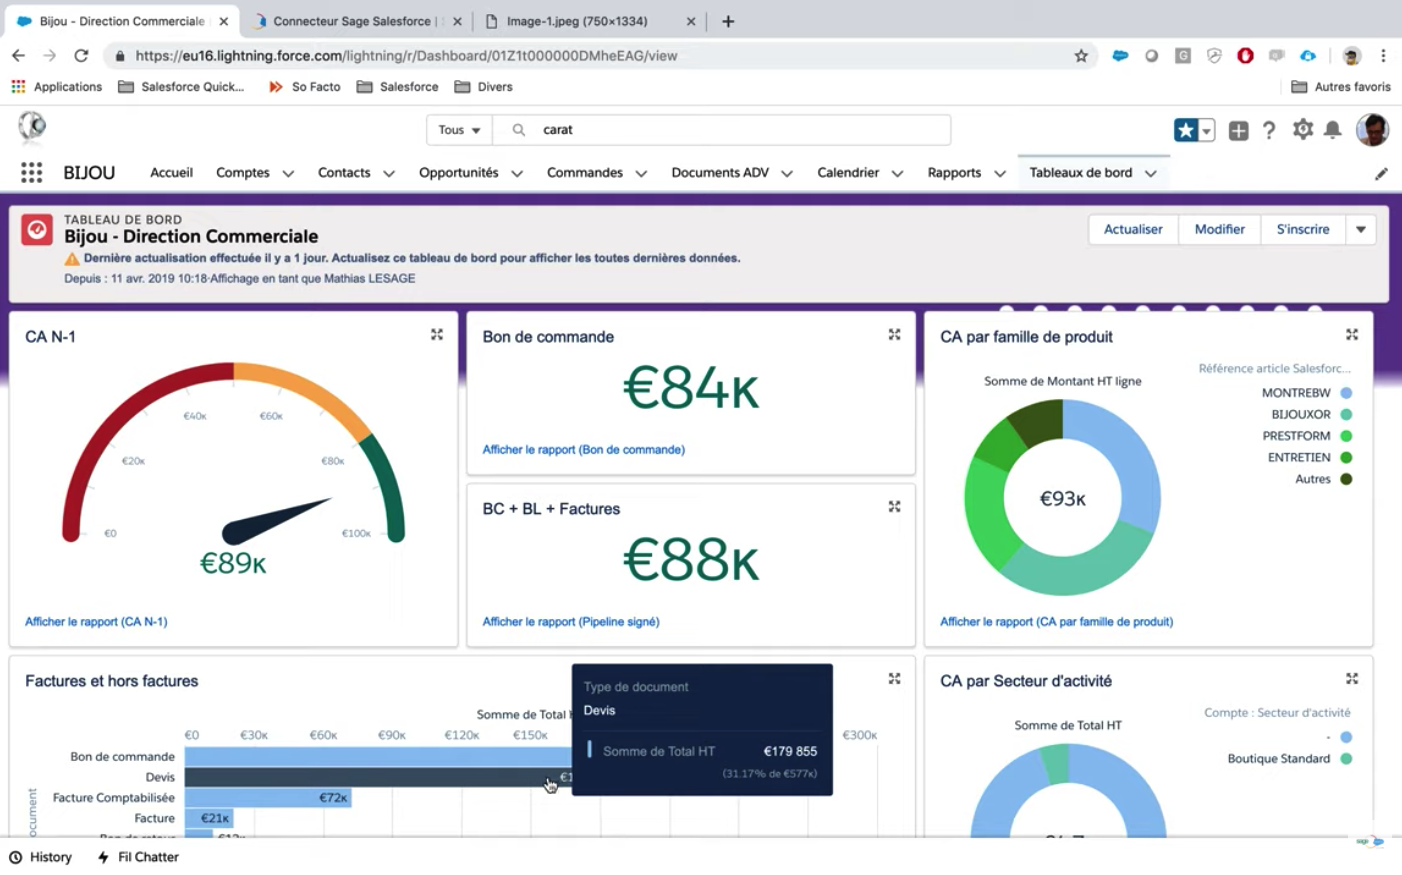Click the dashboard gauge header icon
This screenshot has width=1402, height=875.
37,230
